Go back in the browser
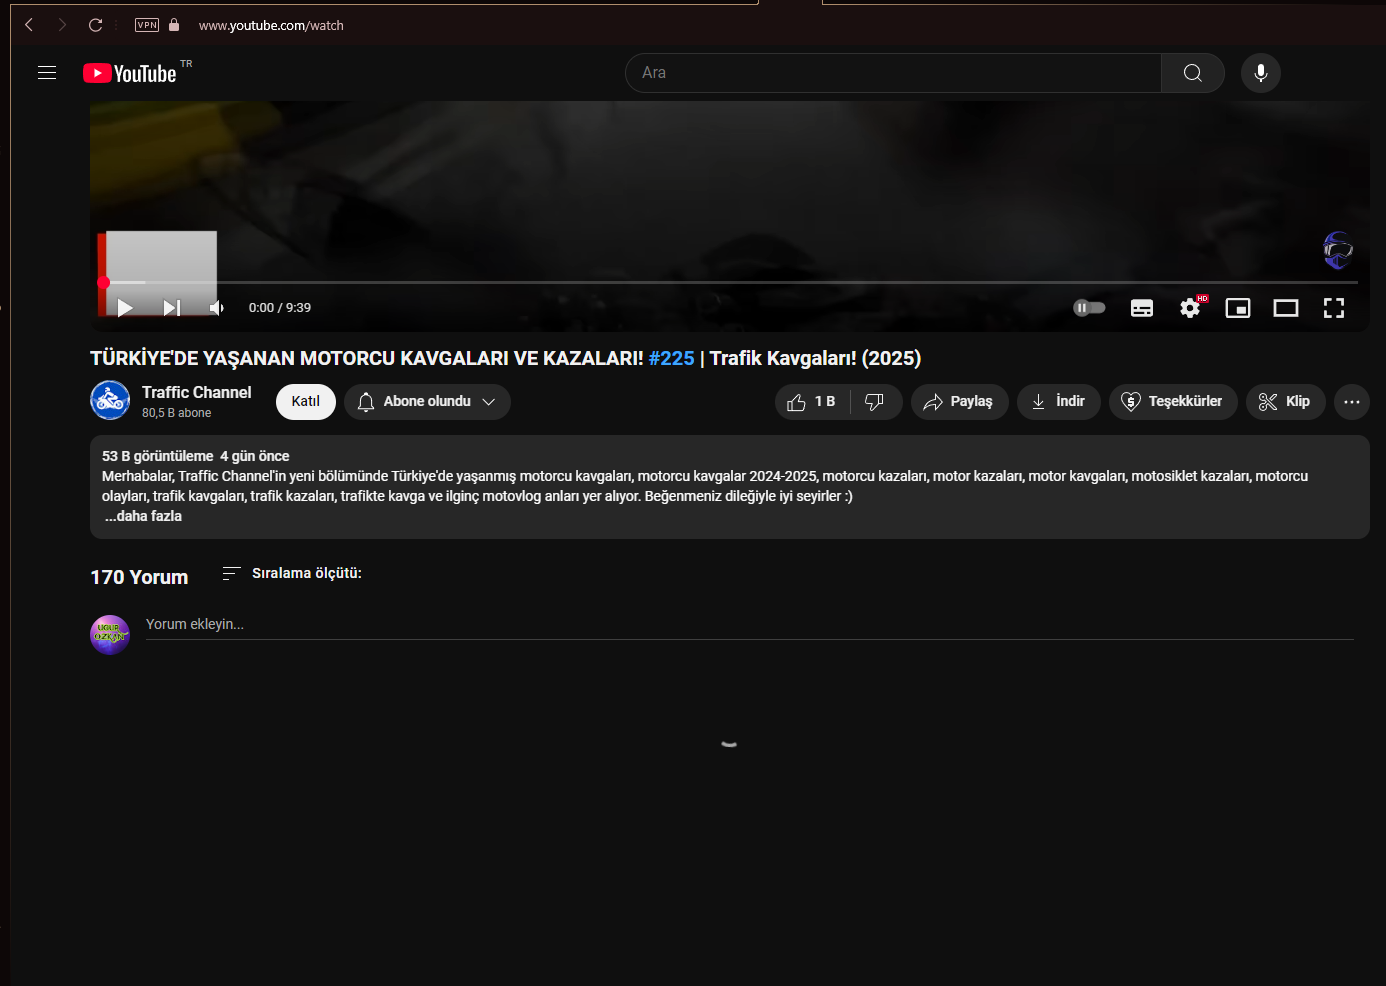The image size is (1386, 986). [x=29, y=25]
